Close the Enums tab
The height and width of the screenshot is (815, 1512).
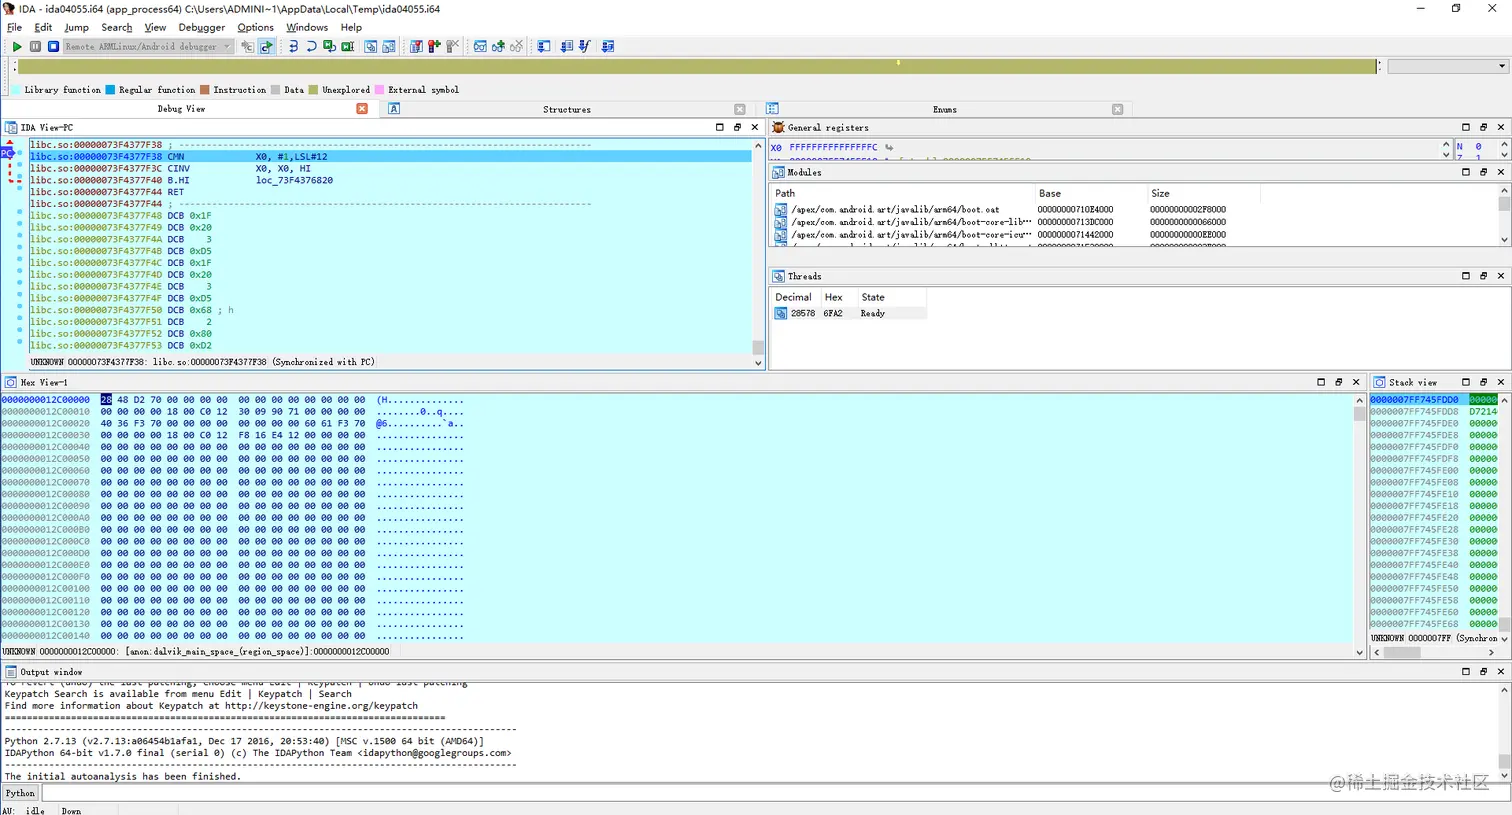click(x=1117, y=109)
